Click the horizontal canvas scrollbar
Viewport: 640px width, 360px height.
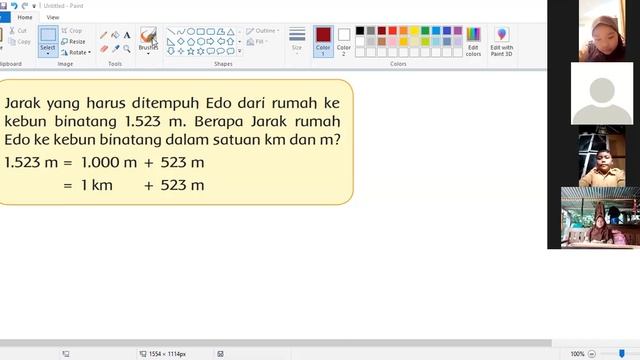click(x=276, y=343)
